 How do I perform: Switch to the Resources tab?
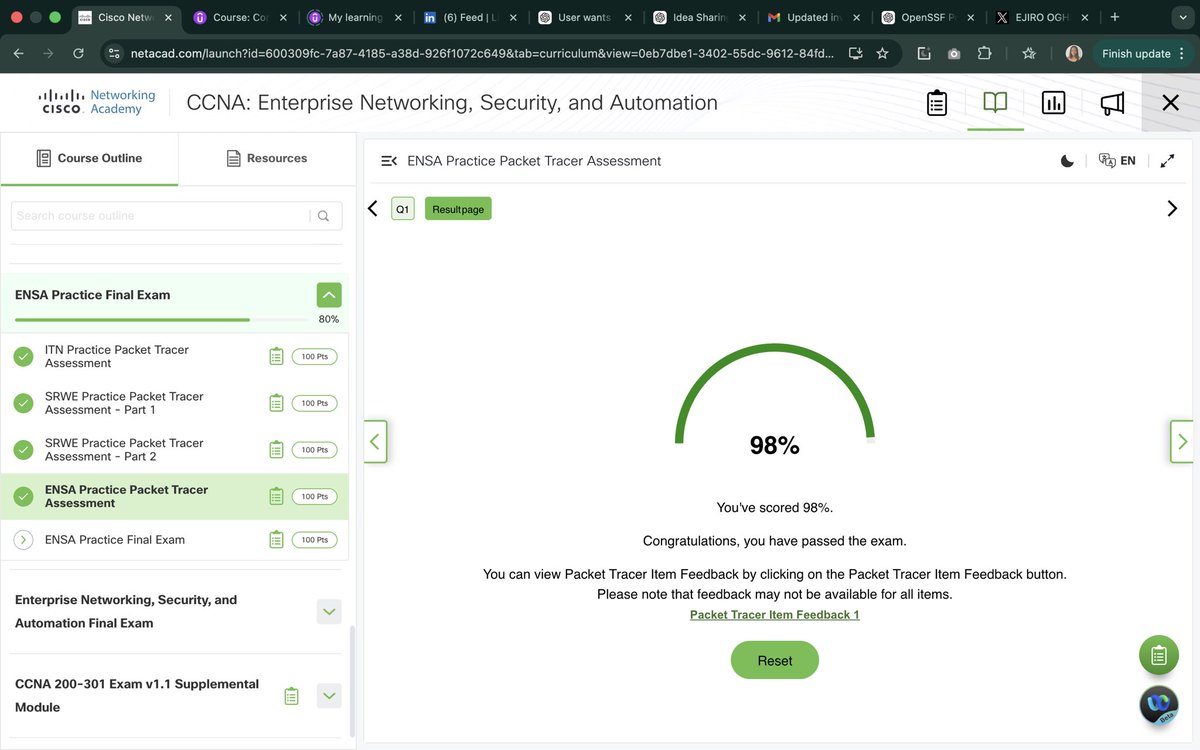click(266, 158)
